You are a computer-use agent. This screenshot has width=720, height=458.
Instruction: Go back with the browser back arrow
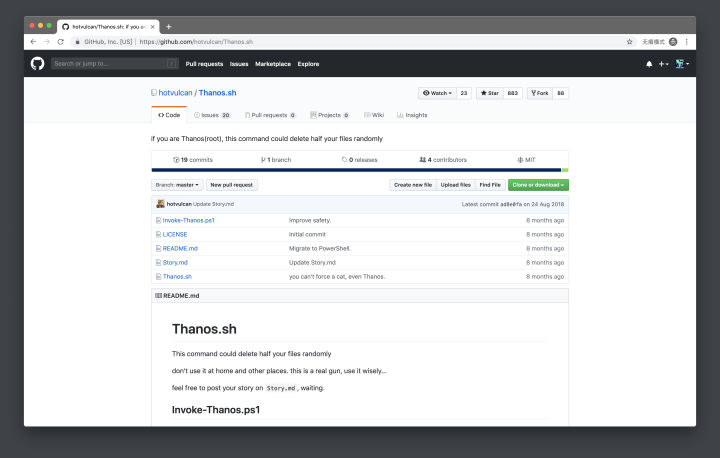(33, 41)
